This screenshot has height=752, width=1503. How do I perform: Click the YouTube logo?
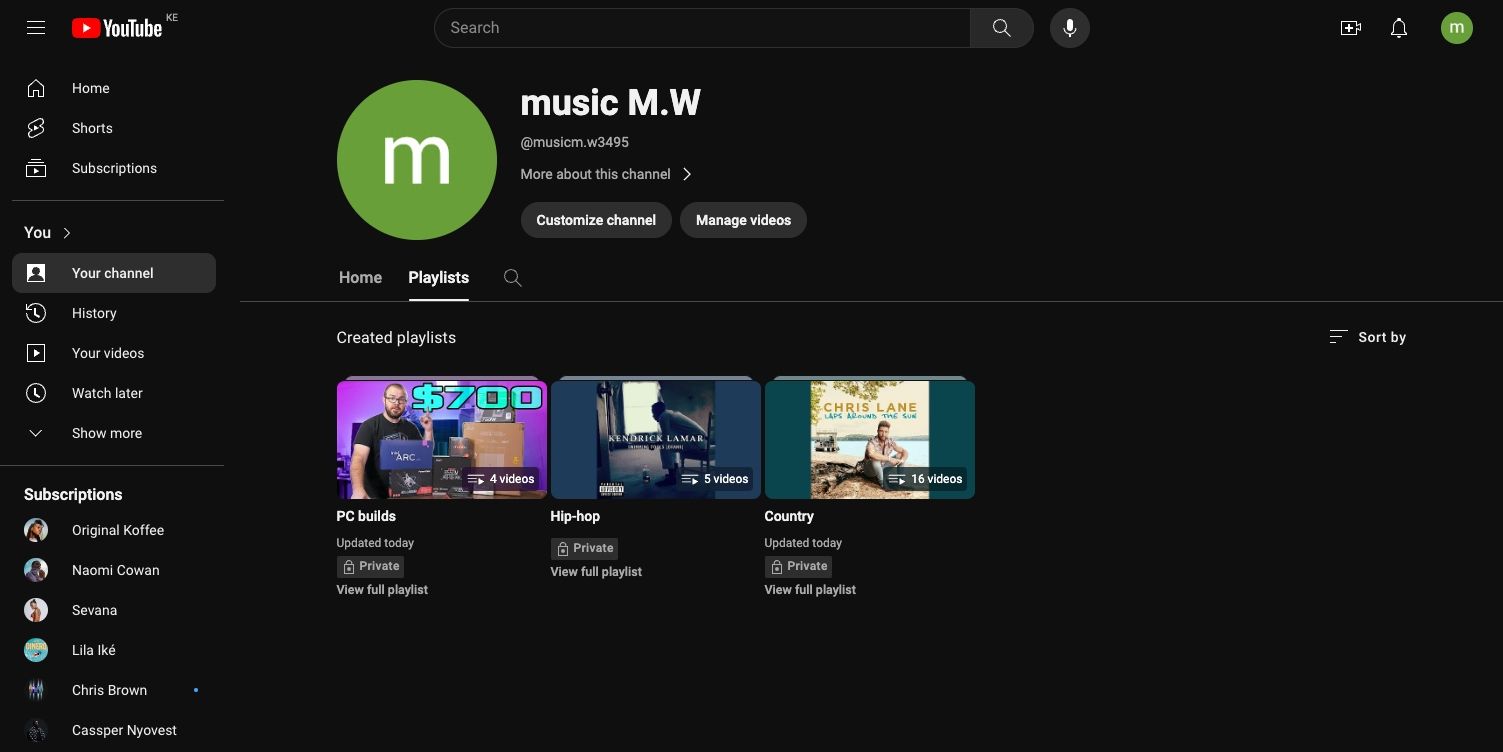point(117,27)
